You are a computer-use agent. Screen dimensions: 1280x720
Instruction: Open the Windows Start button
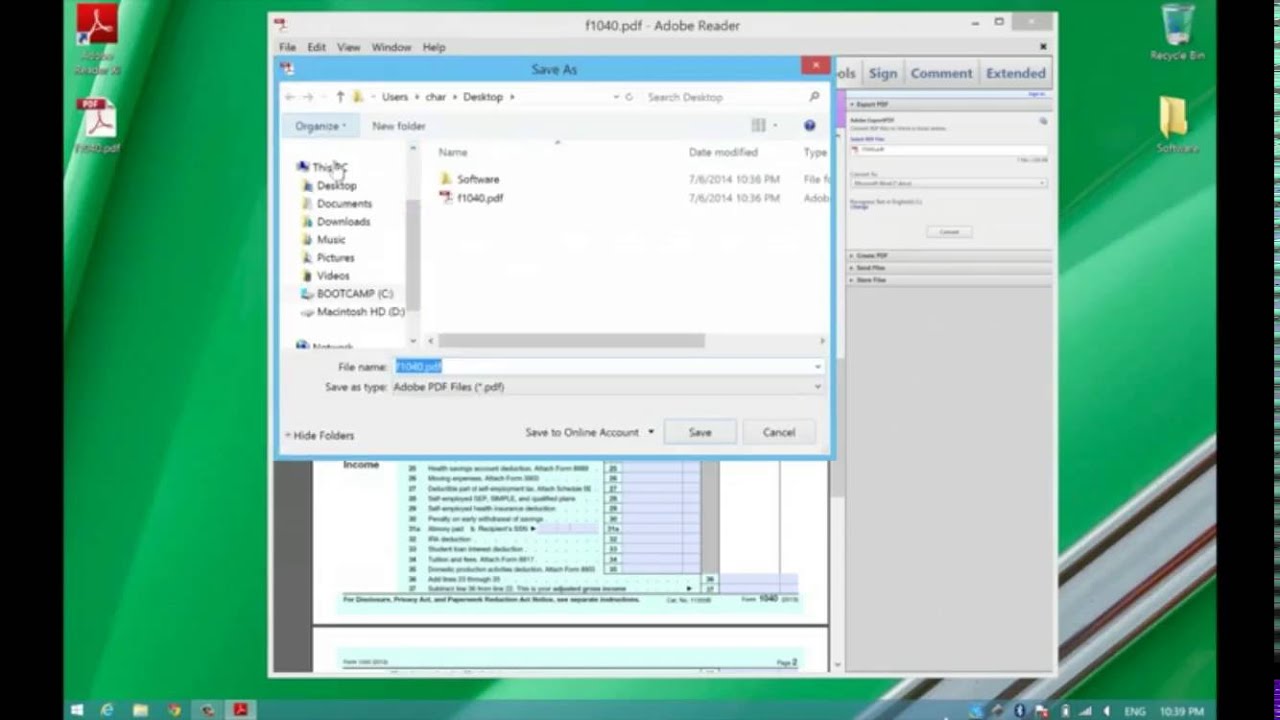pos(77,710)
